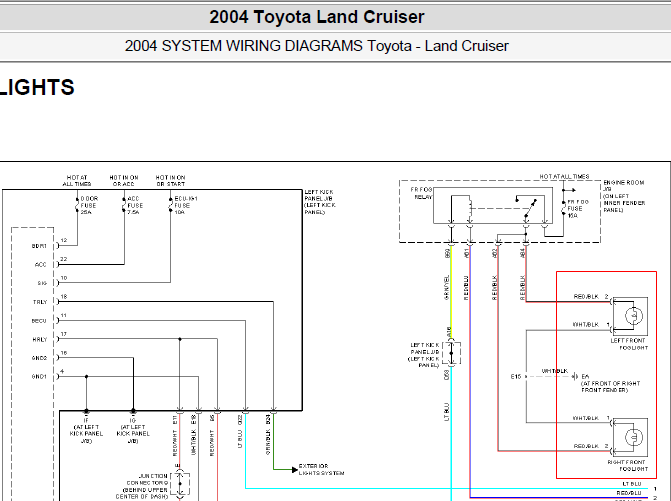The height and width of the screenshot is (501, 671).
Task: Click the "BDR1" pin label
Action: coord(39,246)
